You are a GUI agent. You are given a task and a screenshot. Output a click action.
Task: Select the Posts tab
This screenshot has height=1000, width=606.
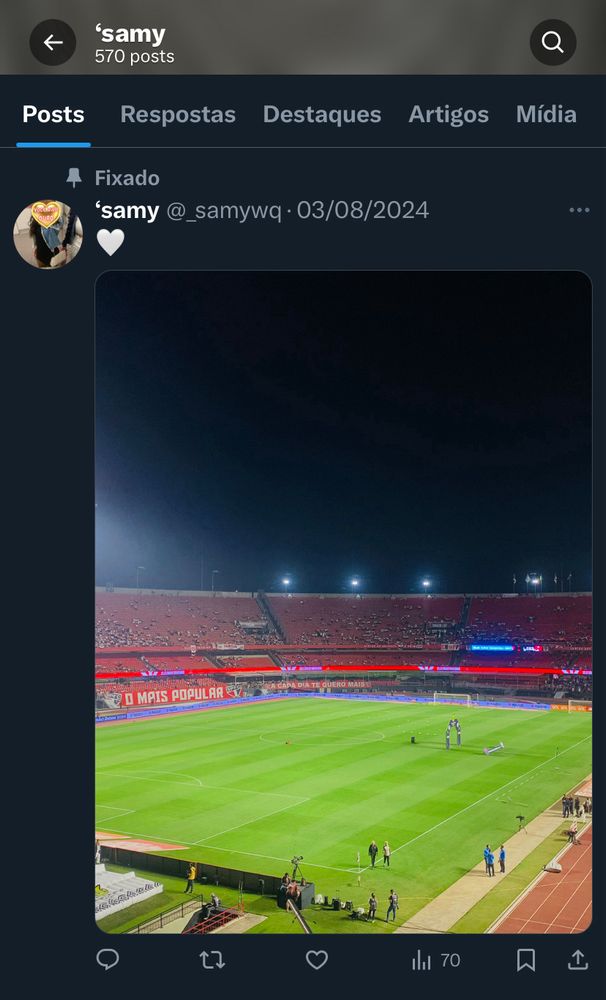54,114
